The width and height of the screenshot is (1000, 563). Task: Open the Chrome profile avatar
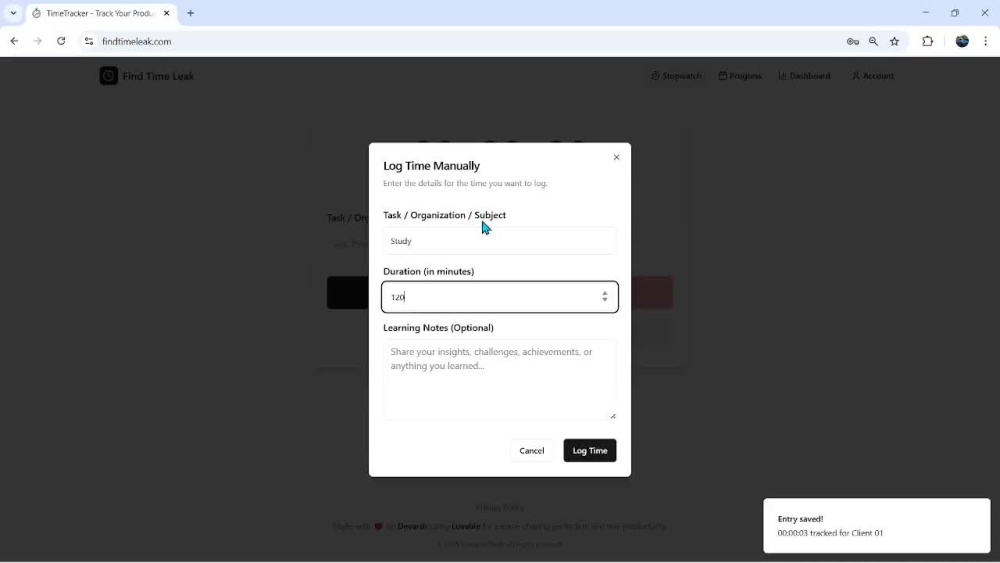[x=962, y=41]
